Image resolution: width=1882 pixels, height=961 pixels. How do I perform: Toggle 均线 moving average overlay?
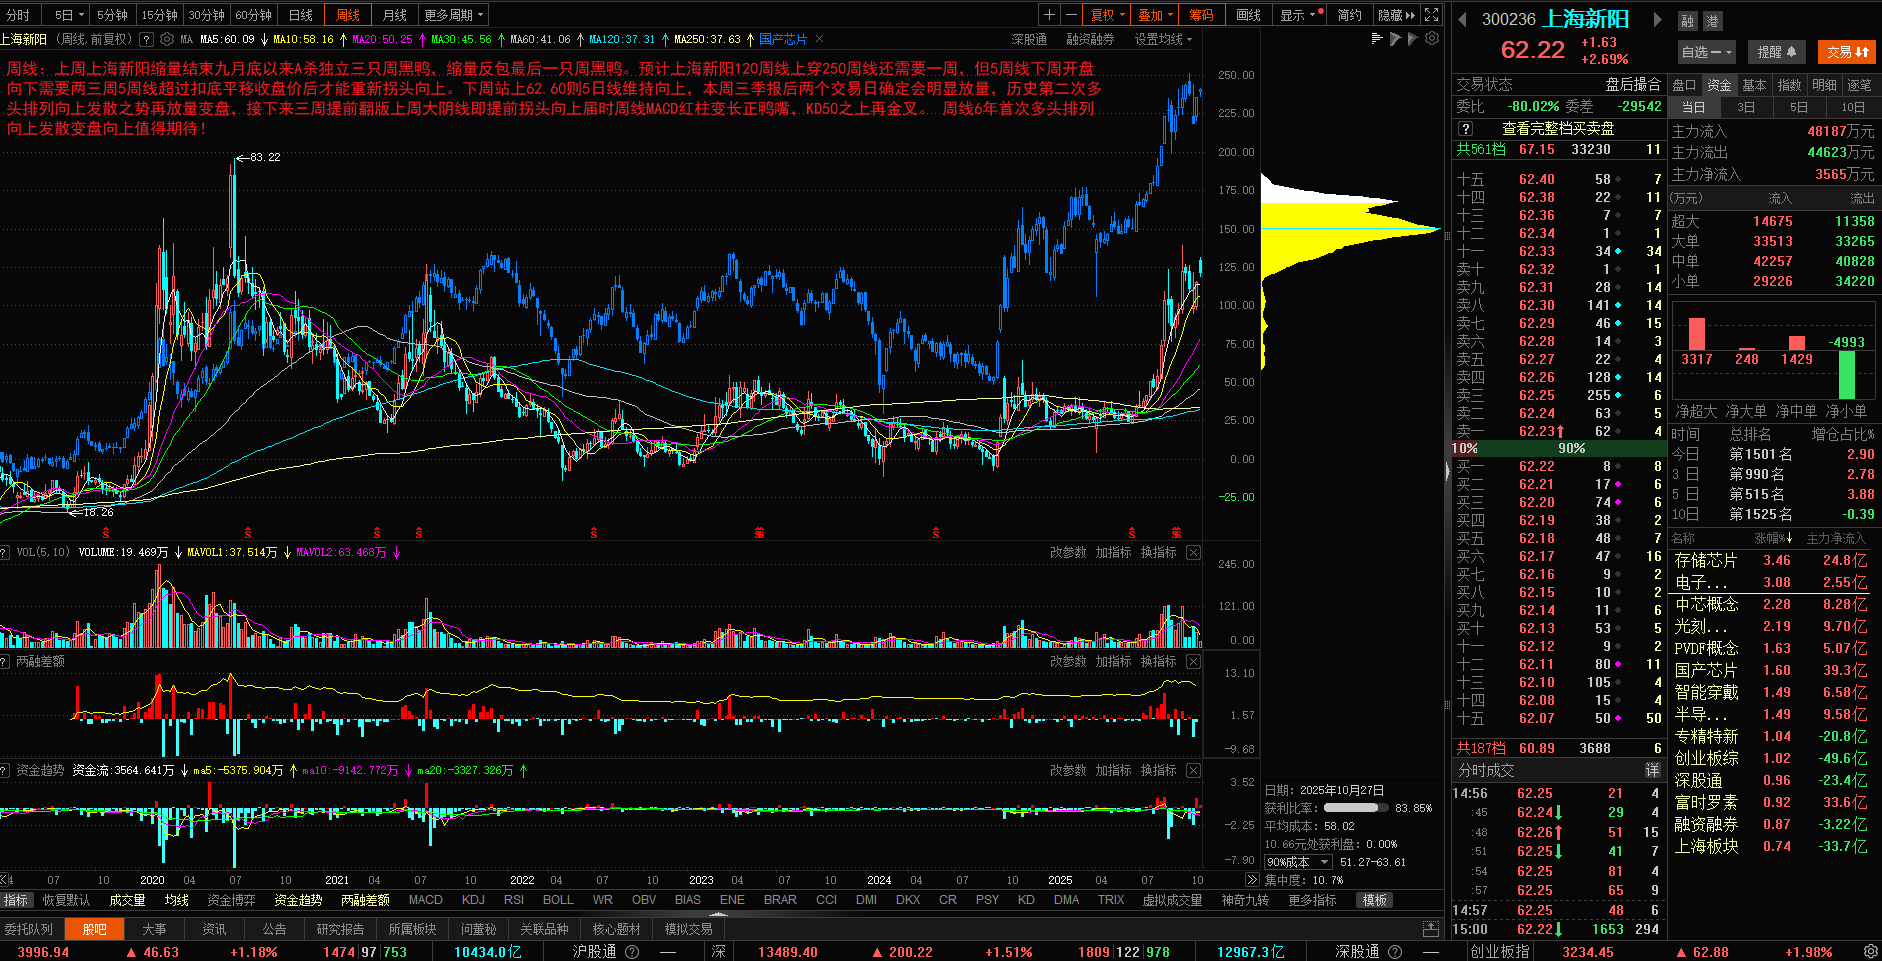[177, 900]
